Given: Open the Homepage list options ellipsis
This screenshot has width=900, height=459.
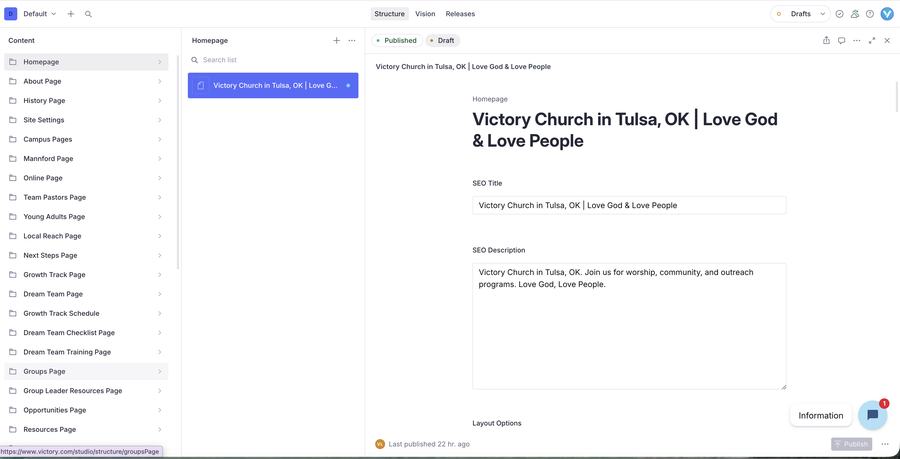Looking at the screenshot, I should [x=352, y=40].
